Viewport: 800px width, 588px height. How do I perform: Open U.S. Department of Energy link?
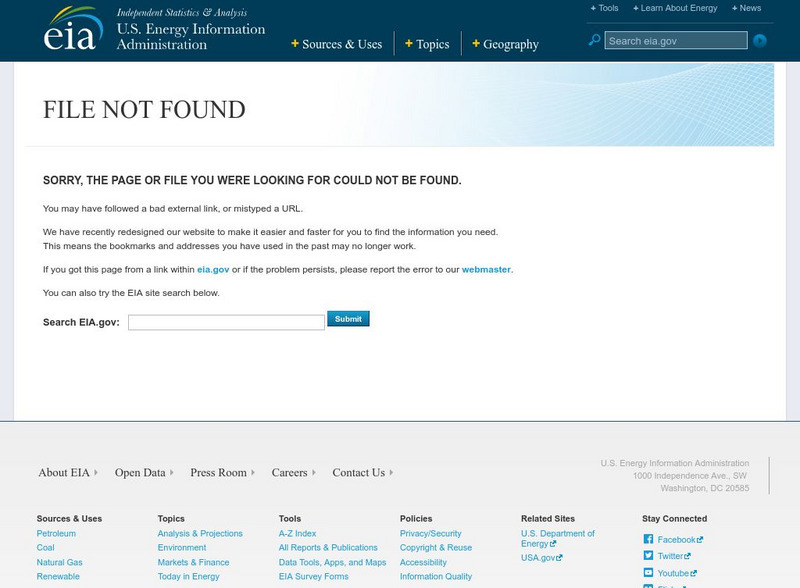click(x=558, y=538)
